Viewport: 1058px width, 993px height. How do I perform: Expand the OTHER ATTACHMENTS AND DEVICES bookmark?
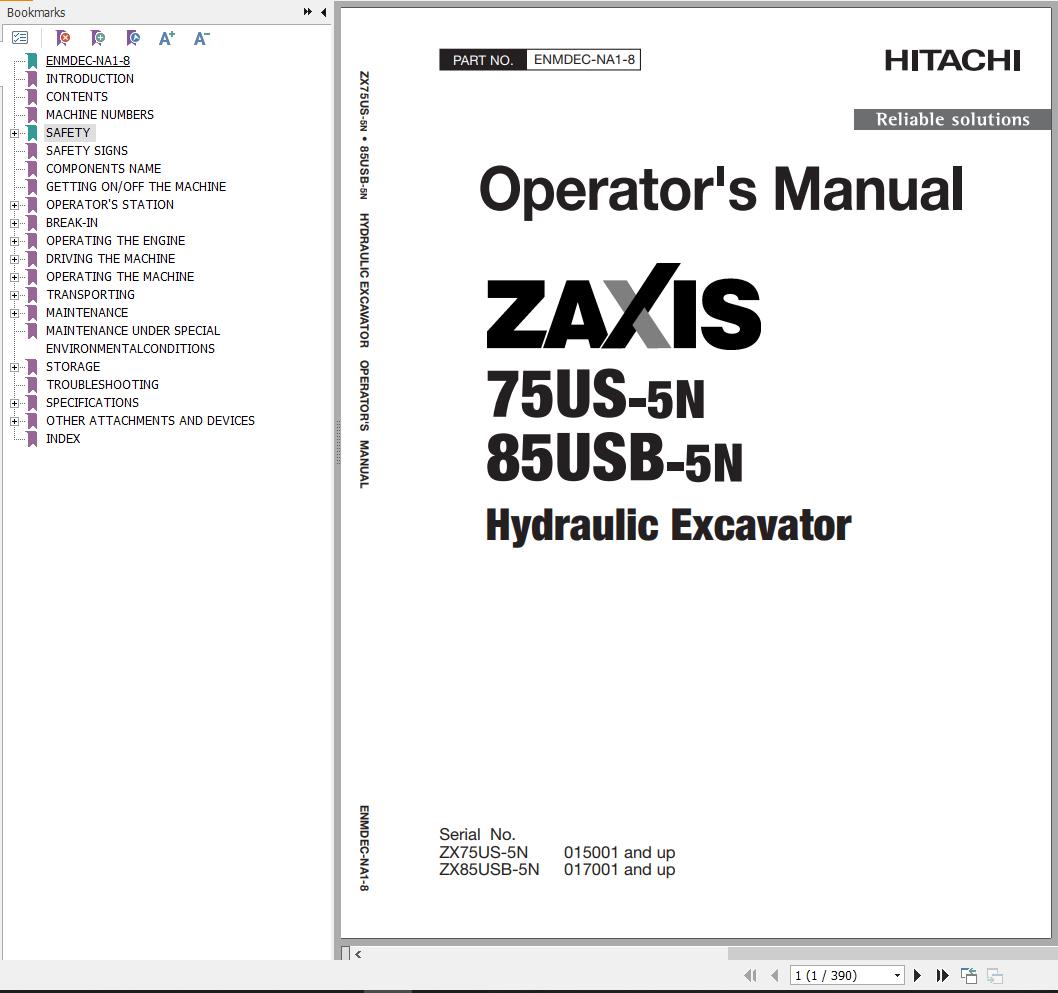tap(14, 421)
